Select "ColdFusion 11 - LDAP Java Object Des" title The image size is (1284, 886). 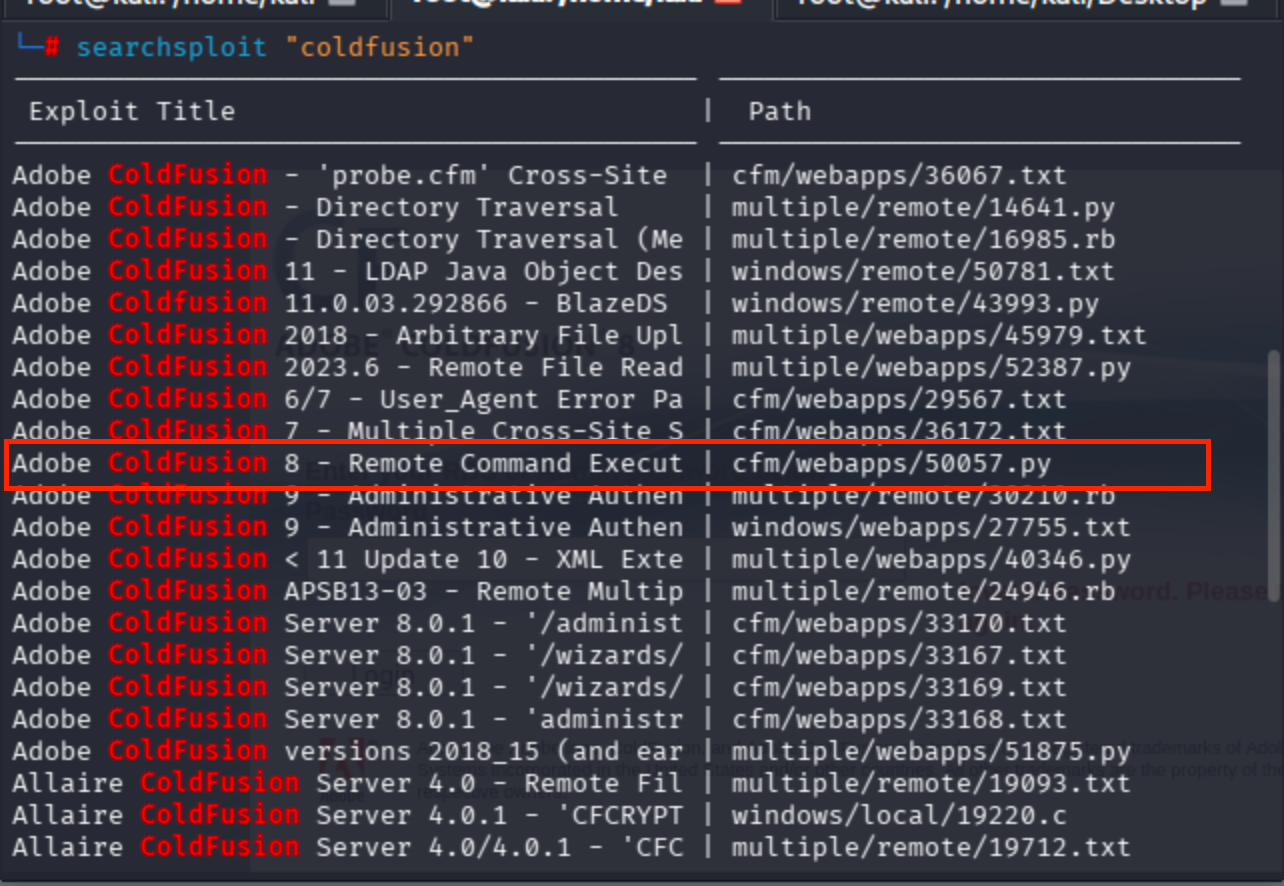[396, 271]
